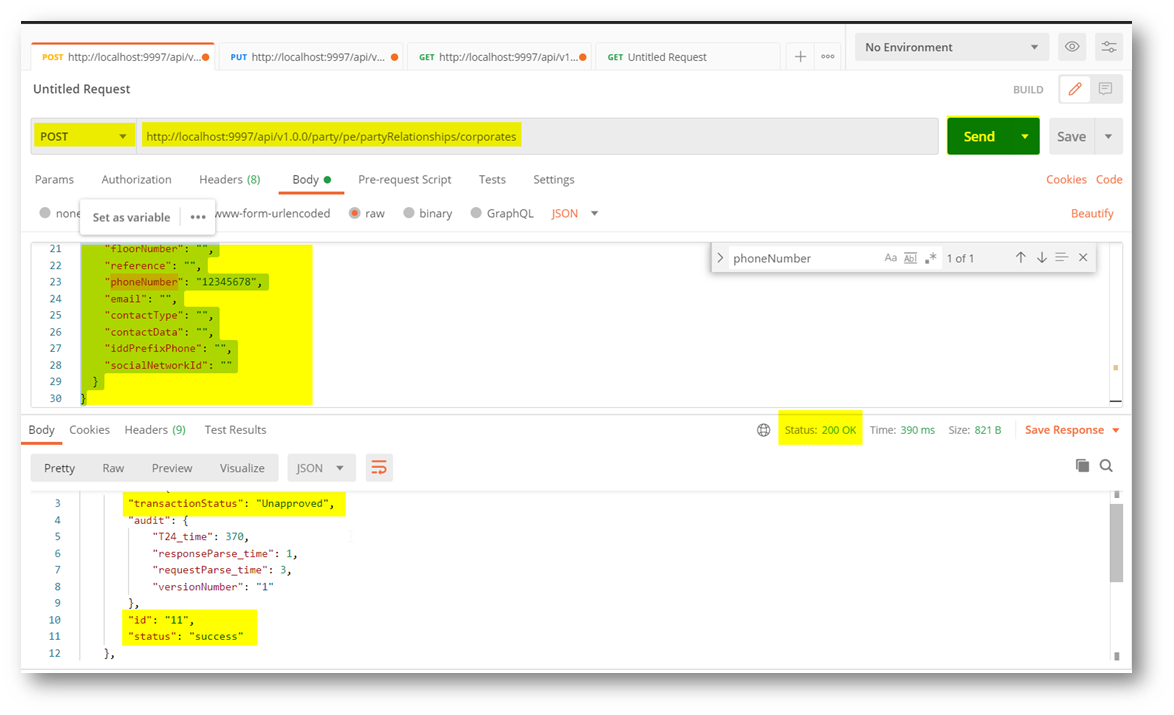
Task: Click the network globe icon near Status
Action: 764,430
